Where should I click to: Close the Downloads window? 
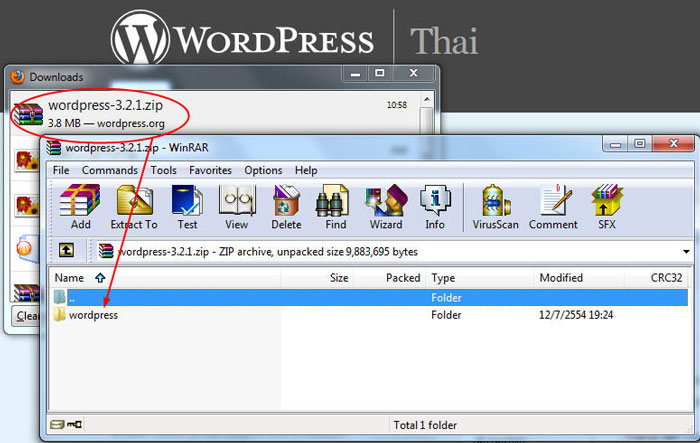coord(413,74)
